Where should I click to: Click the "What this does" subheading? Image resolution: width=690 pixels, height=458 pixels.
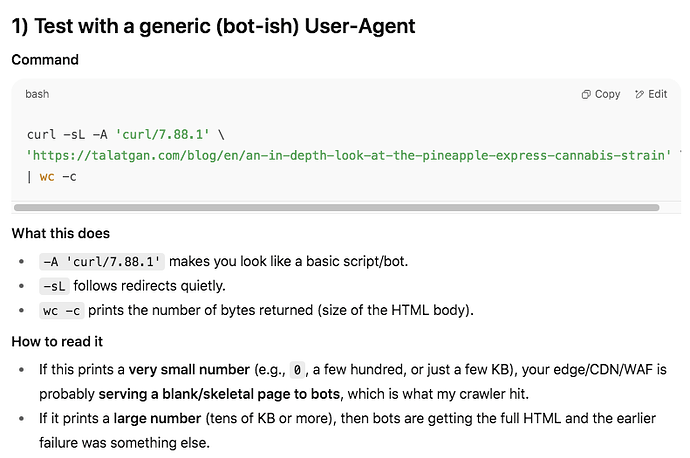[x=61, y=233]
